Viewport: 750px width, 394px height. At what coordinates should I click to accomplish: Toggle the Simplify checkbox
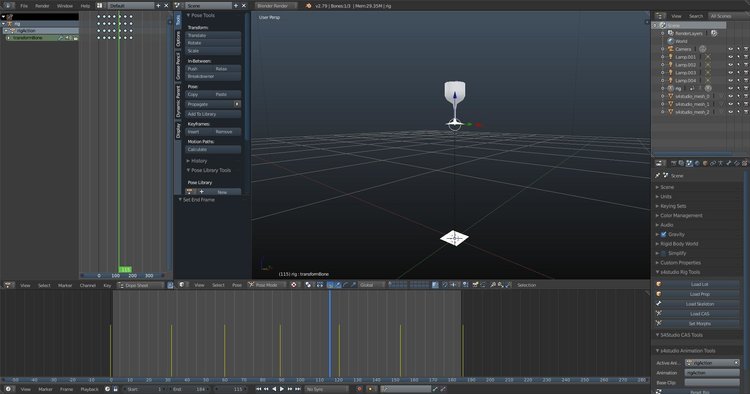[663, 253]
